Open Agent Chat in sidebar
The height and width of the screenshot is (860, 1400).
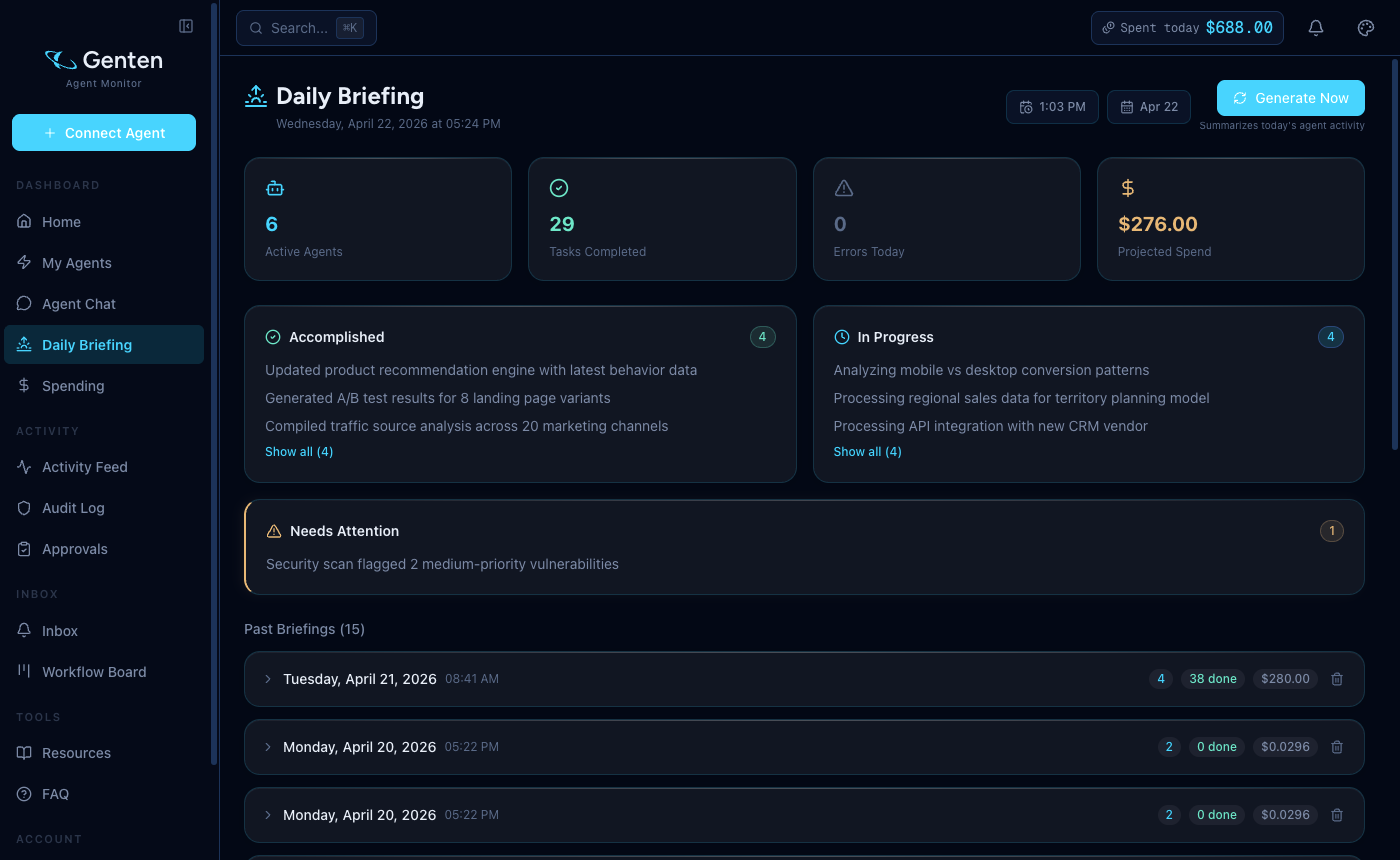click(x=104, y=303)
